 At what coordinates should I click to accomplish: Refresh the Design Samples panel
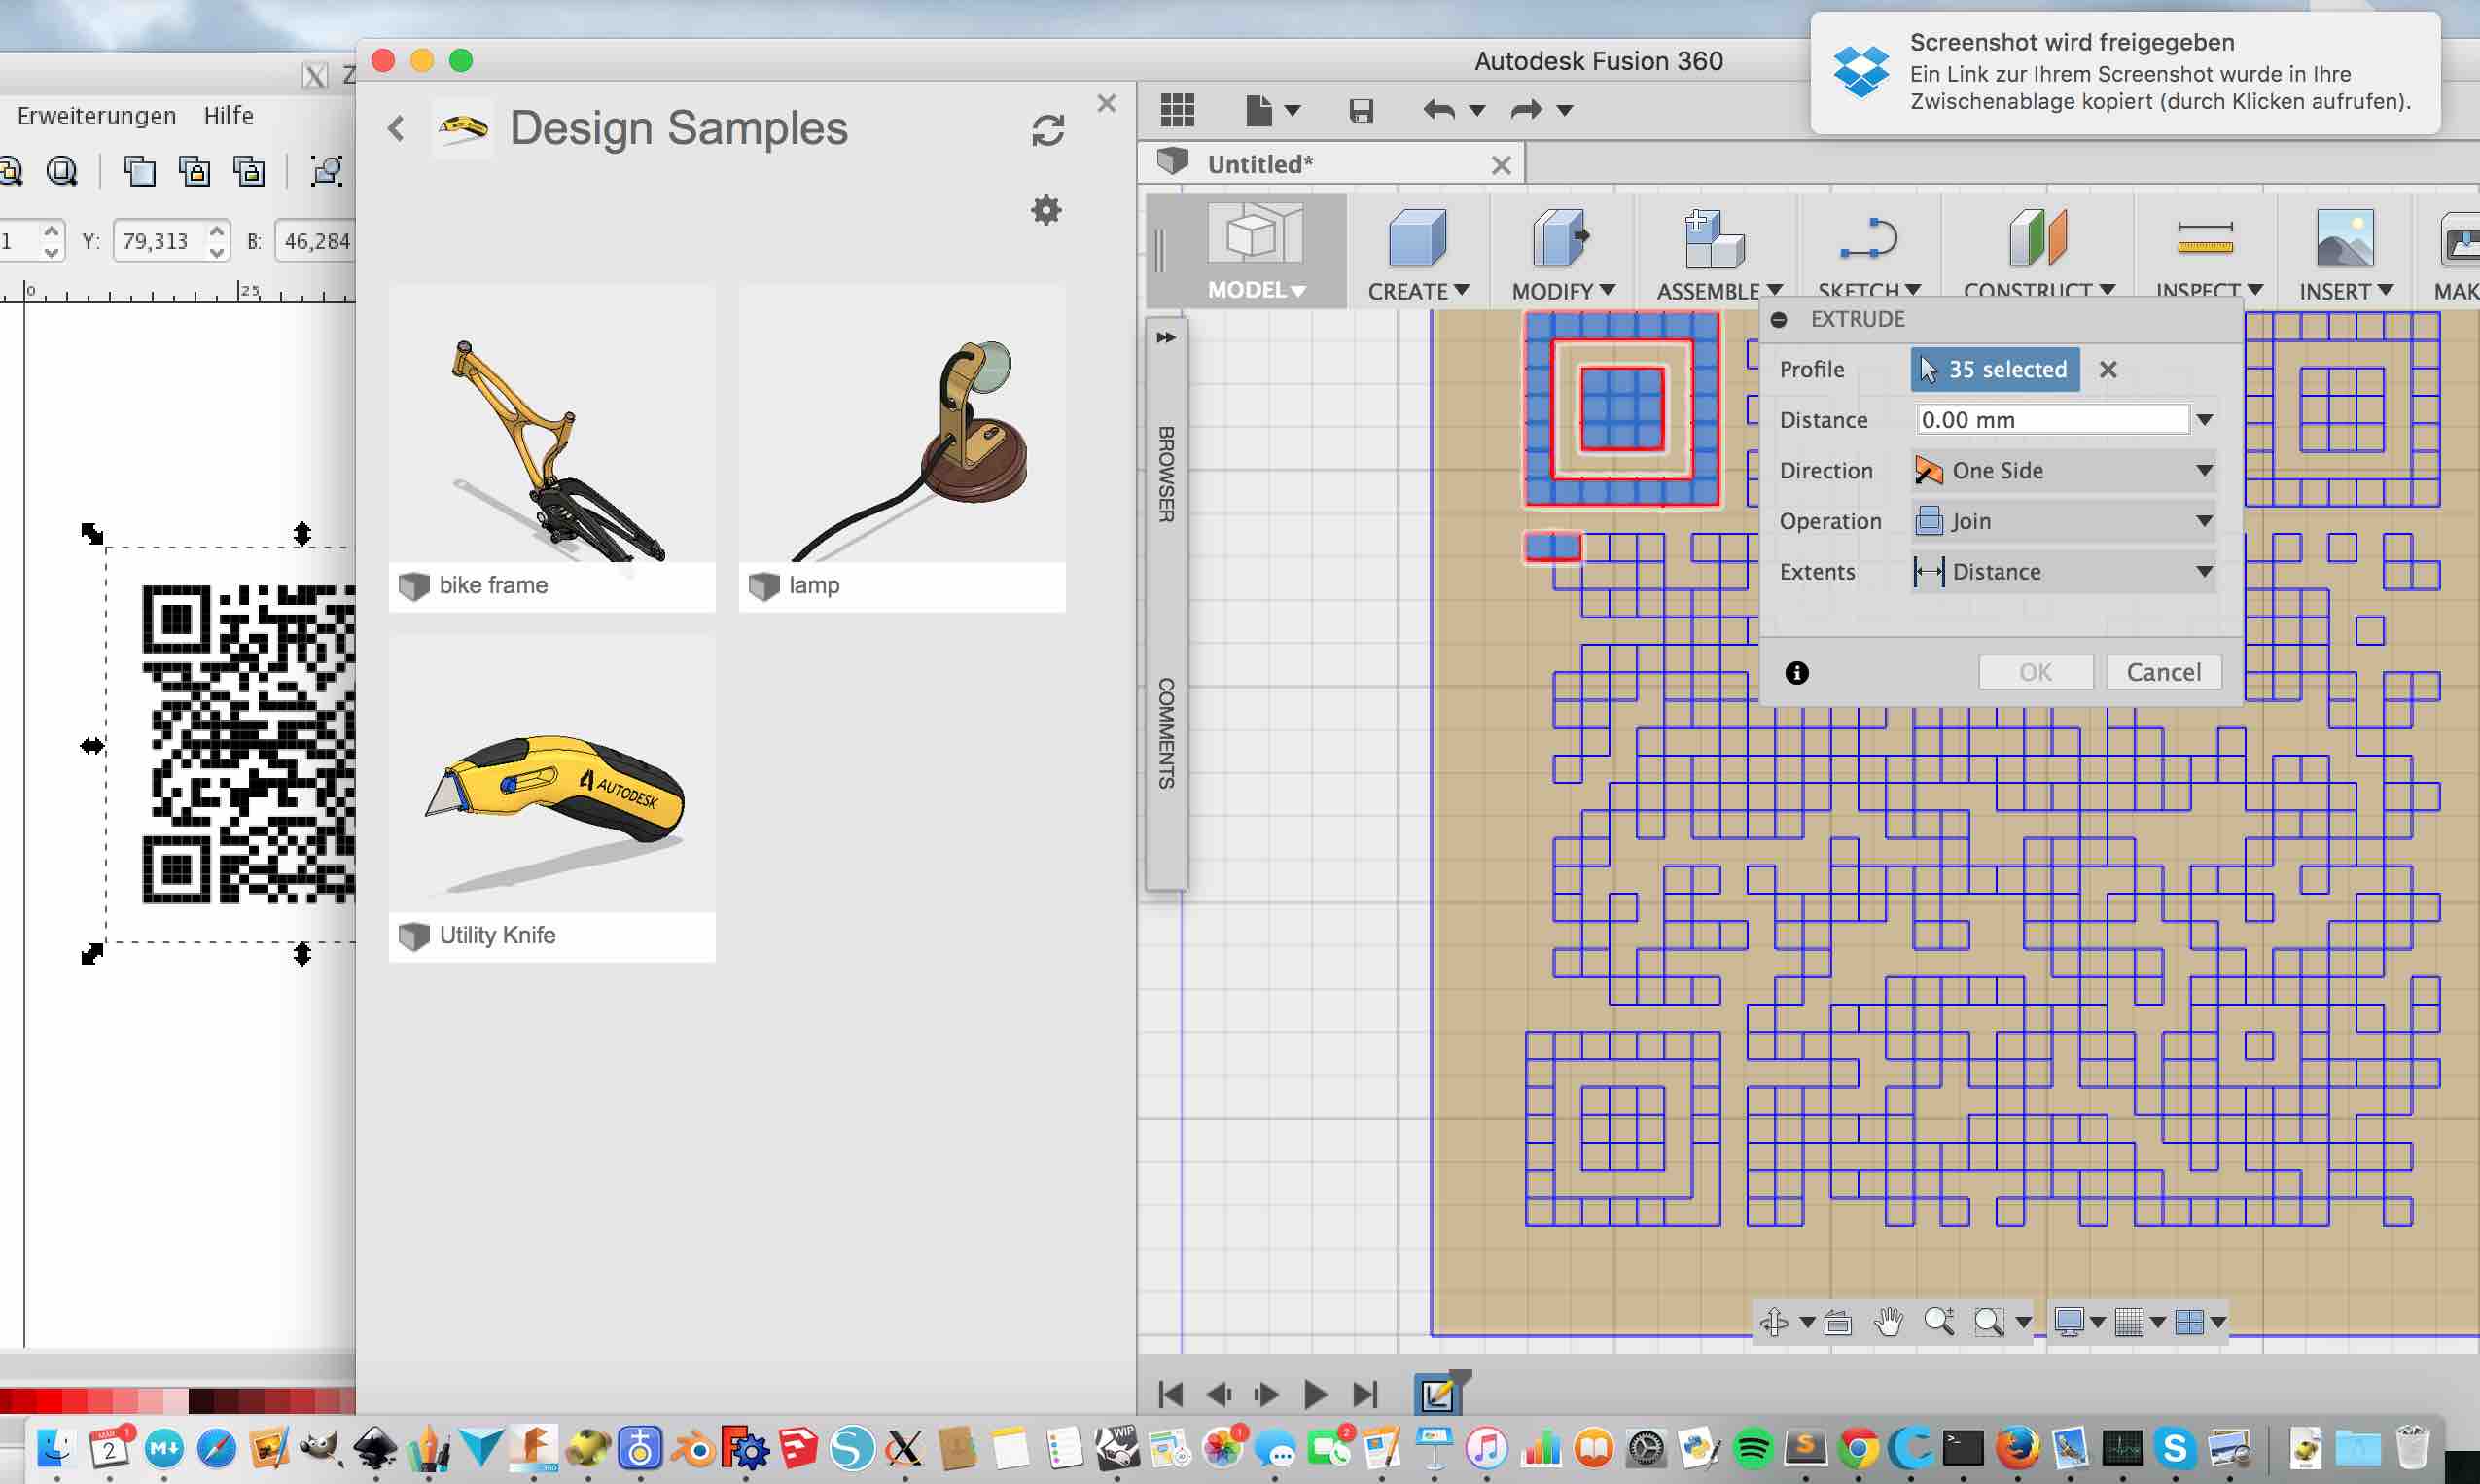tap(1047, 131)
